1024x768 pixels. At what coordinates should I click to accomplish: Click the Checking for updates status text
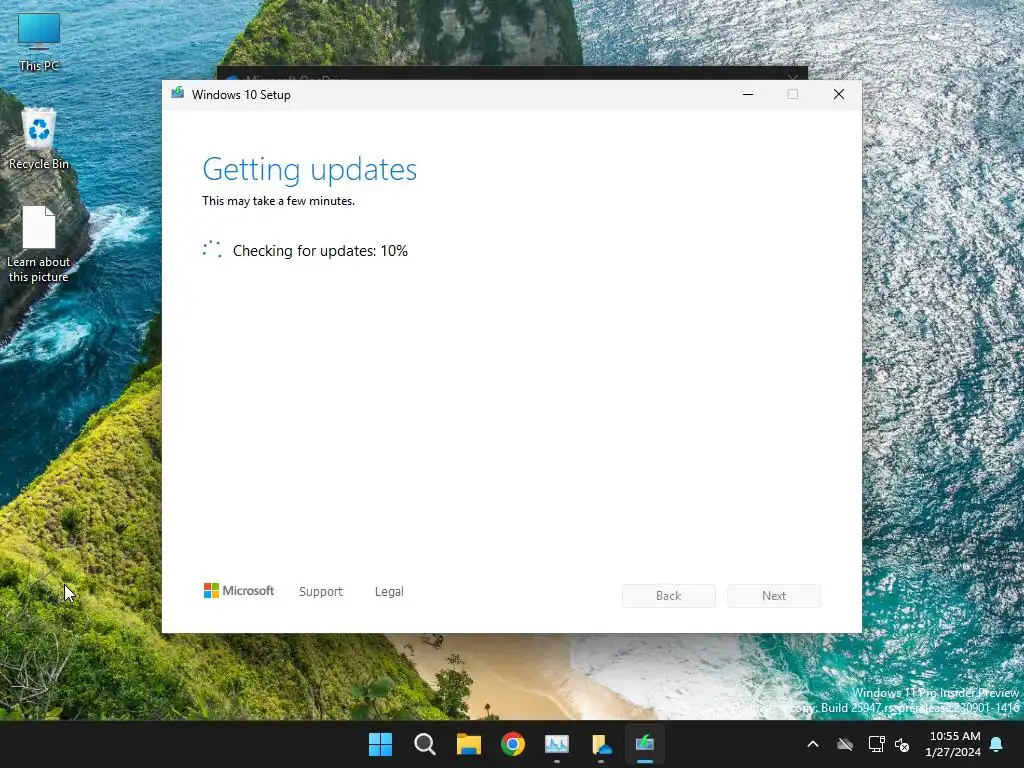click(320, 251)
